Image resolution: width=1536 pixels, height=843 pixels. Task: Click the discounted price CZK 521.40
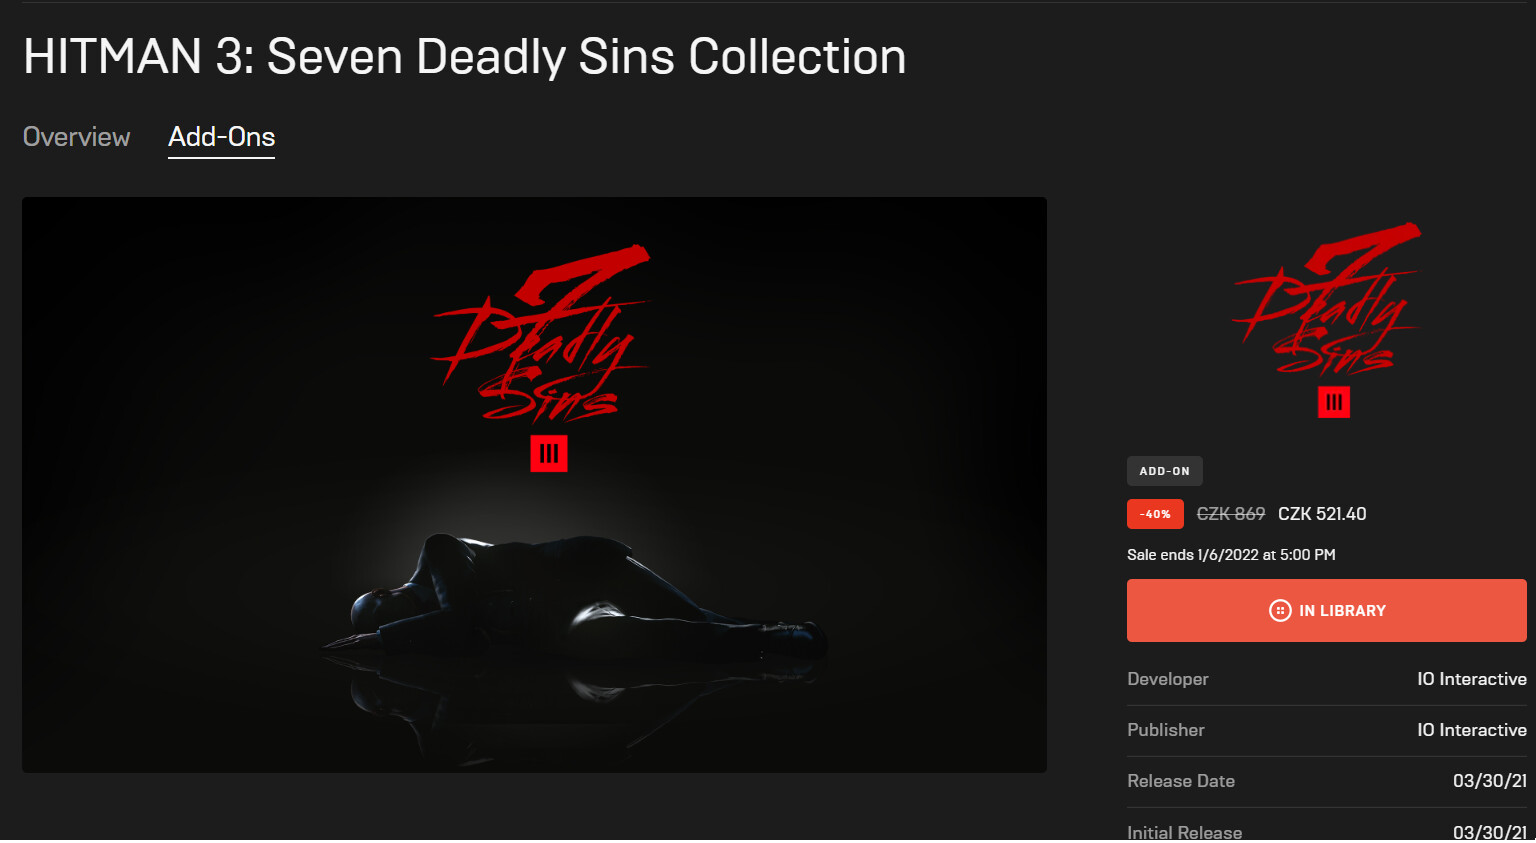[x=1322, y=514]
